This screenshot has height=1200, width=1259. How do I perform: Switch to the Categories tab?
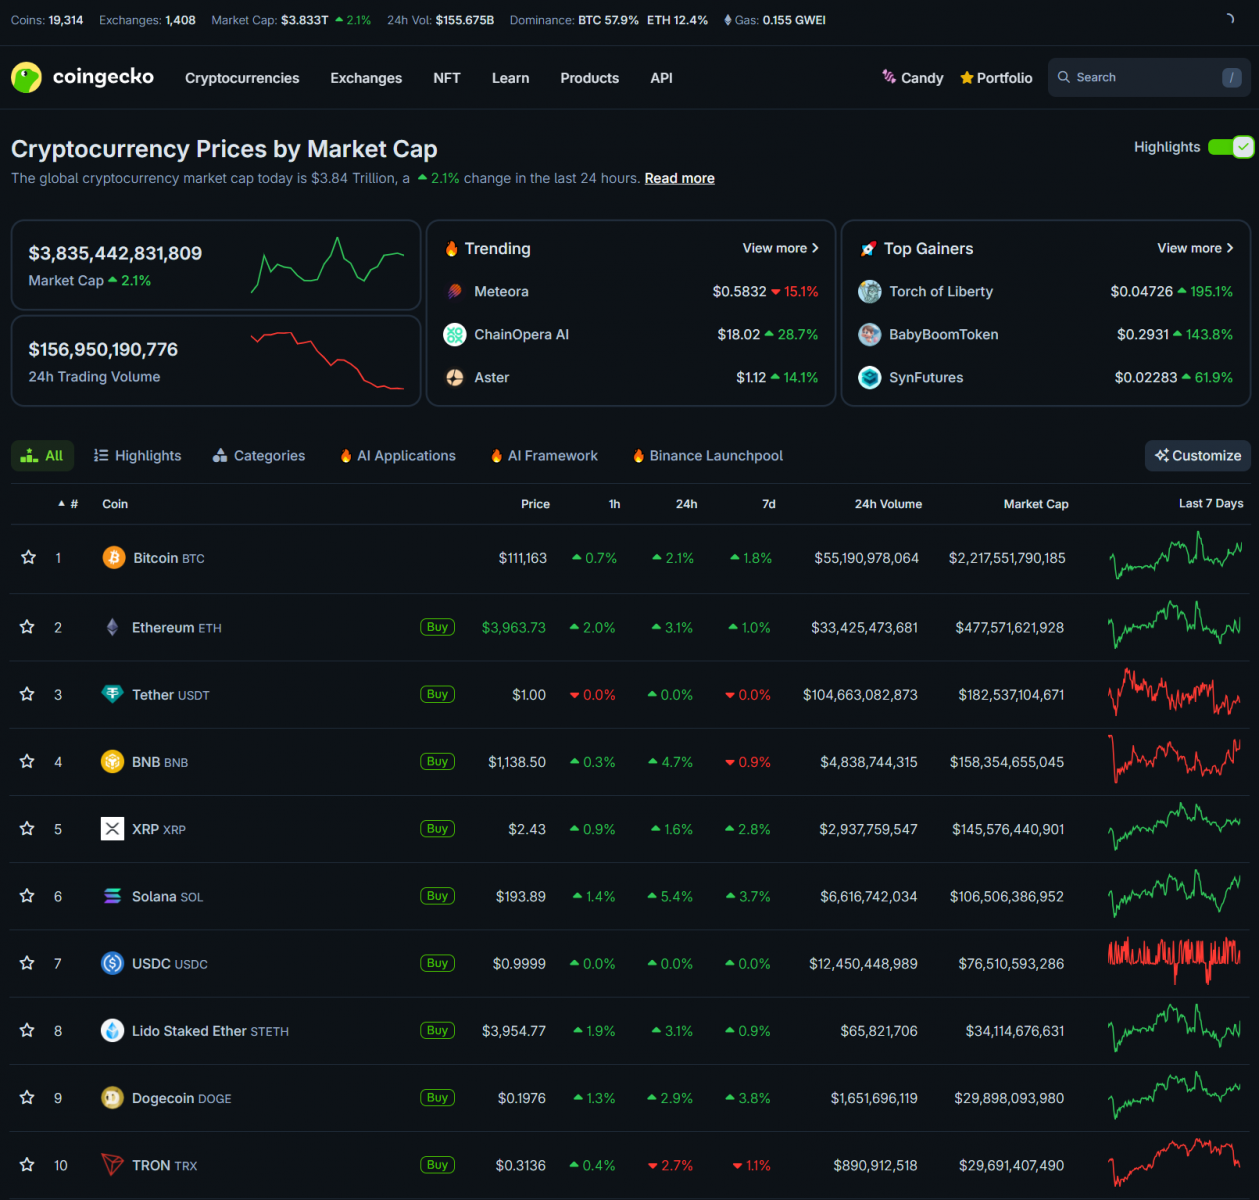click(x=259, y=456)
